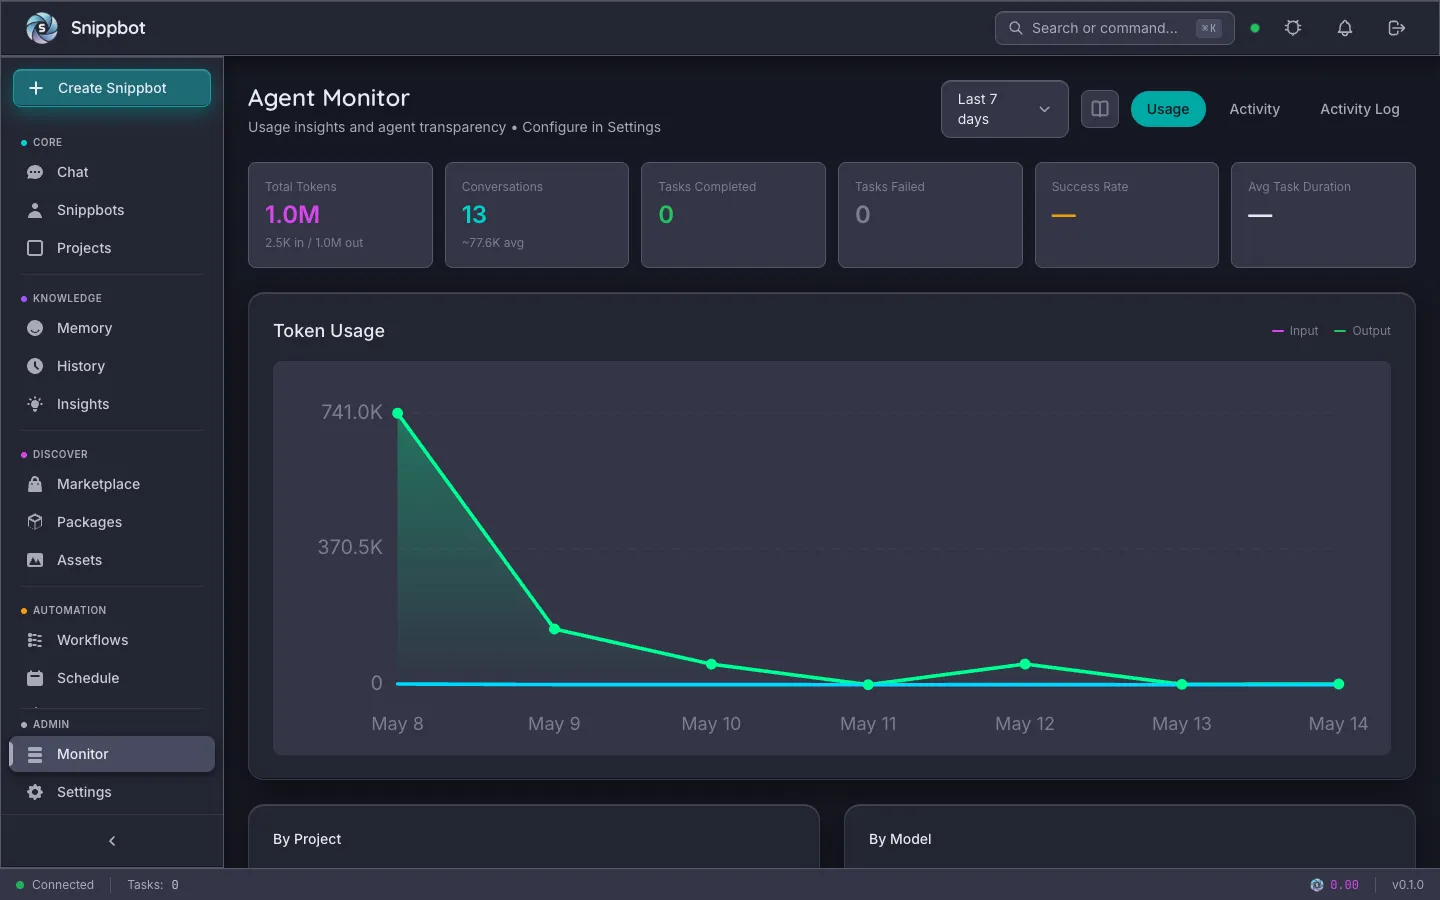Open Chat from the sidebar
Image resolution: width=1440 pixels, height=900 pixels.
(x=112, y=172)
